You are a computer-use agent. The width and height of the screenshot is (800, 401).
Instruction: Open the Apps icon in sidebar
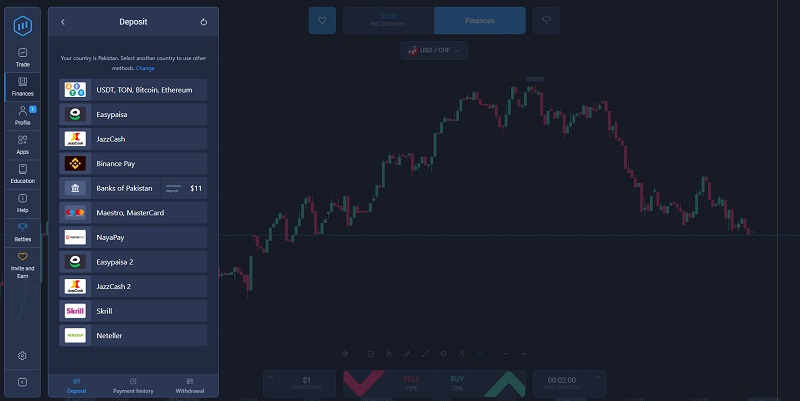(x=22, y=144)
